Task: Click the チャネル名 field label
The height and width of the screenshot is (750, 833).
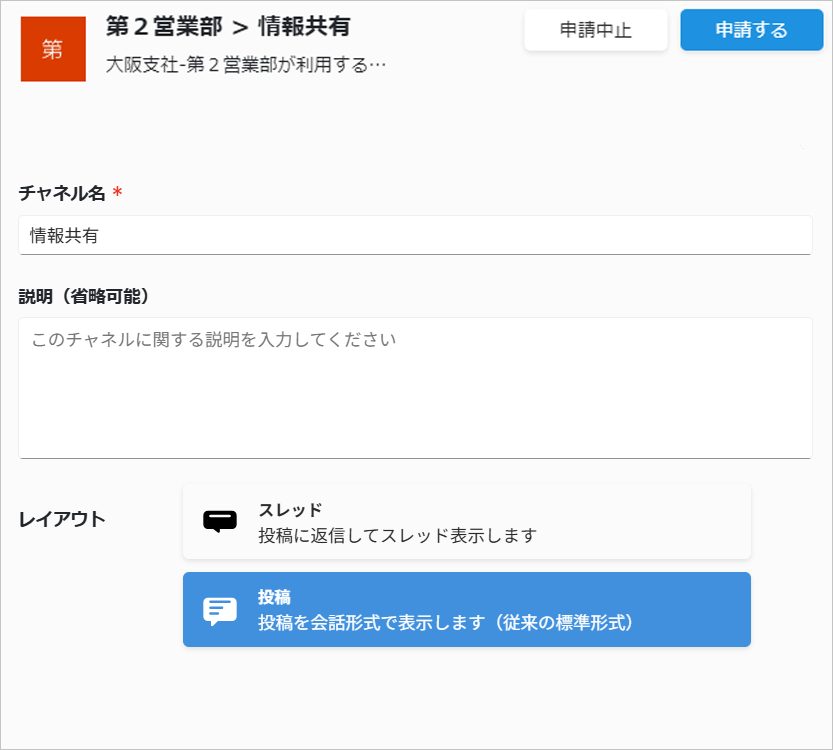Action: click(62, 193)
